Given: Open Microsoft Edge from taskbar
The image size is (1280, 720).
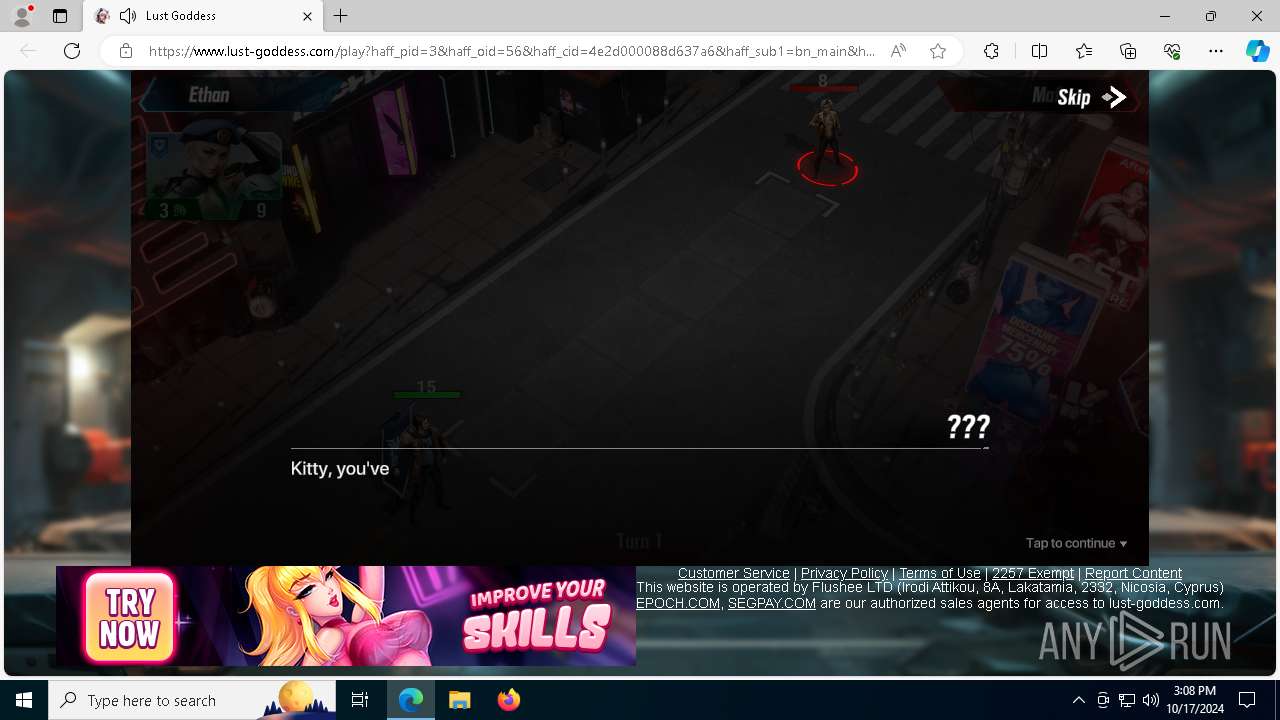Looking at the screenshot, I should 411,700.
